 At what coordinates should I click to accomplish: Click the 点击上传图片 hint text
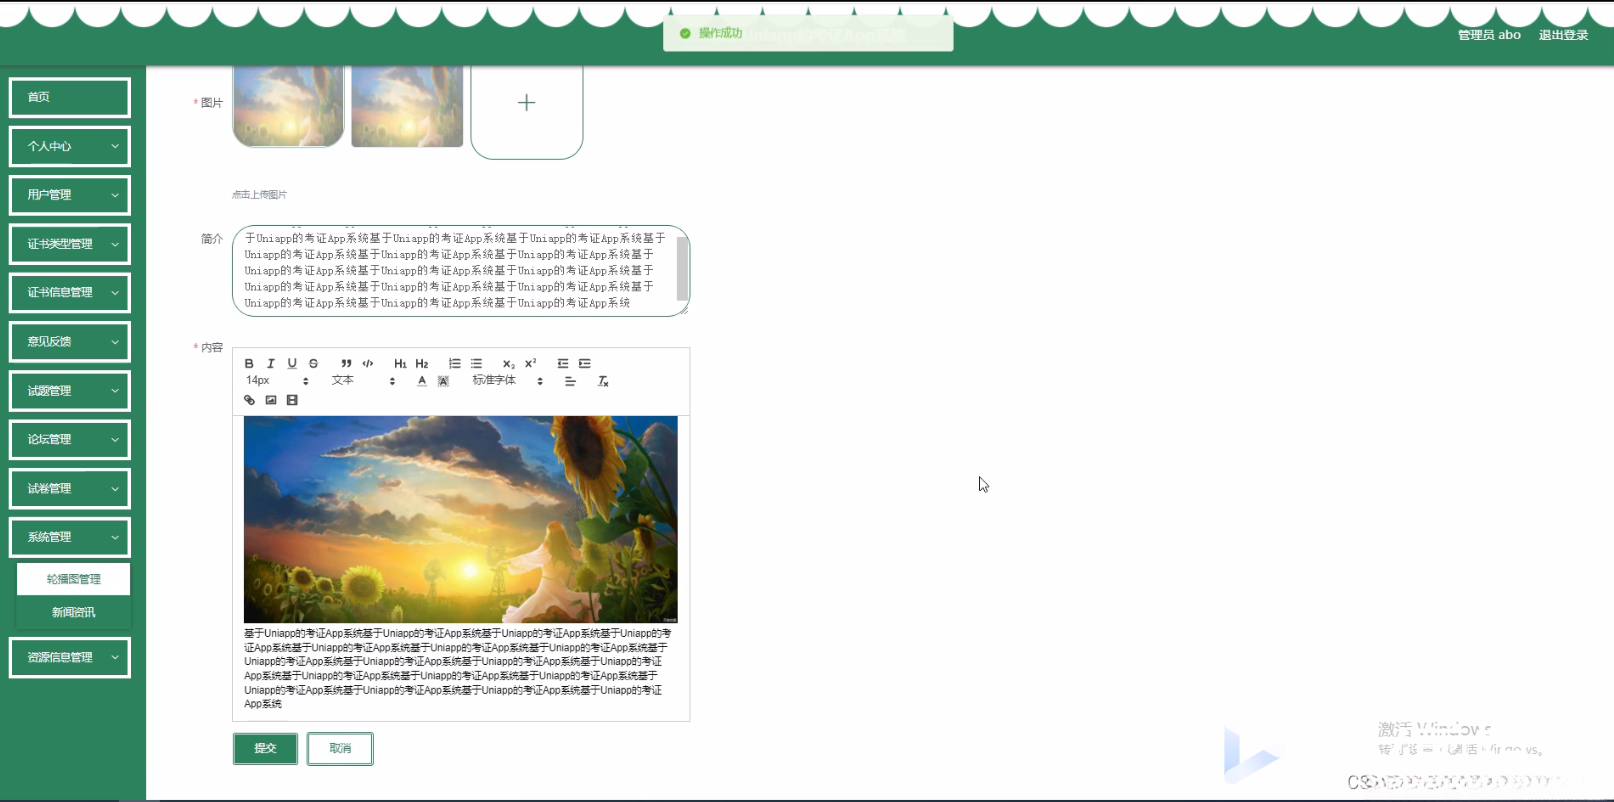pyautogui.click(x=260, y=195)
